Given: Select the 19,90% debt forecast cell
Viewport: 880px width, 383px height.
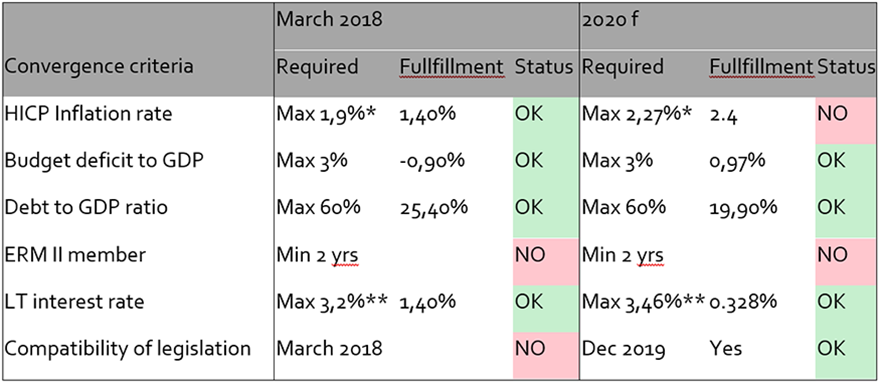Looking at the screenshot, I should click(x=744, y=208).
